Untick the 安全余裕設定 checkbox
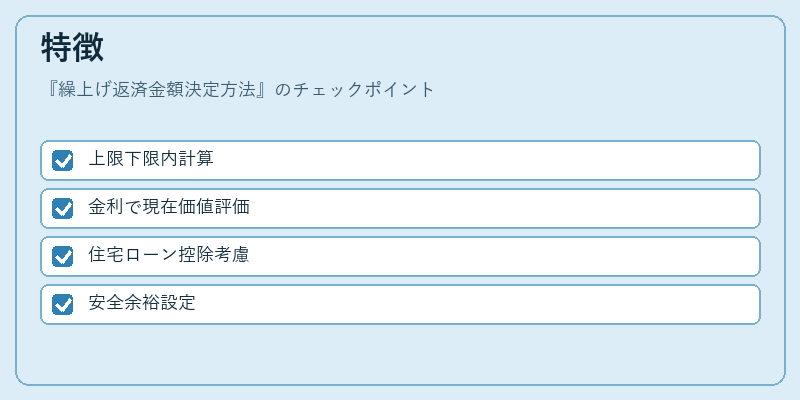 click(x=62, y=305)
